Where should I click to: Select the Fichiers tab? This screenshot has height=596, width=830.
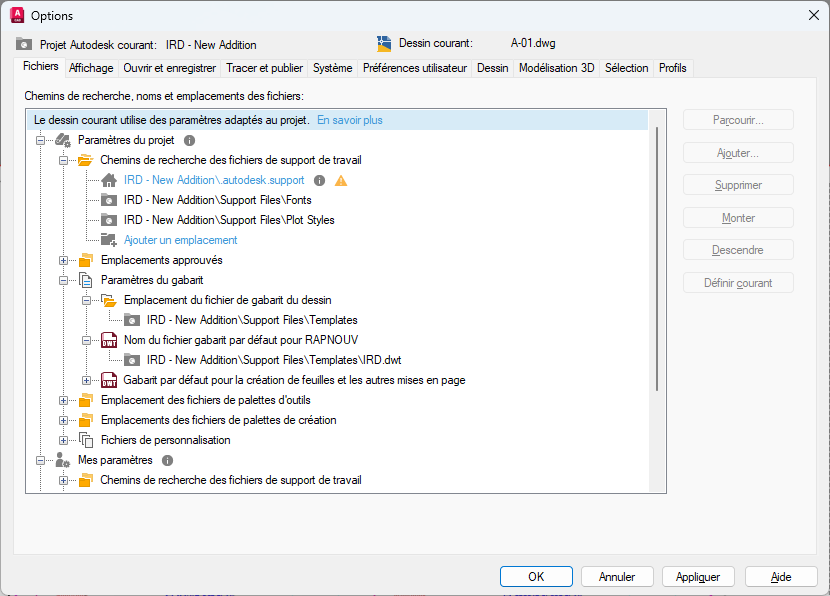coord(40,66)
